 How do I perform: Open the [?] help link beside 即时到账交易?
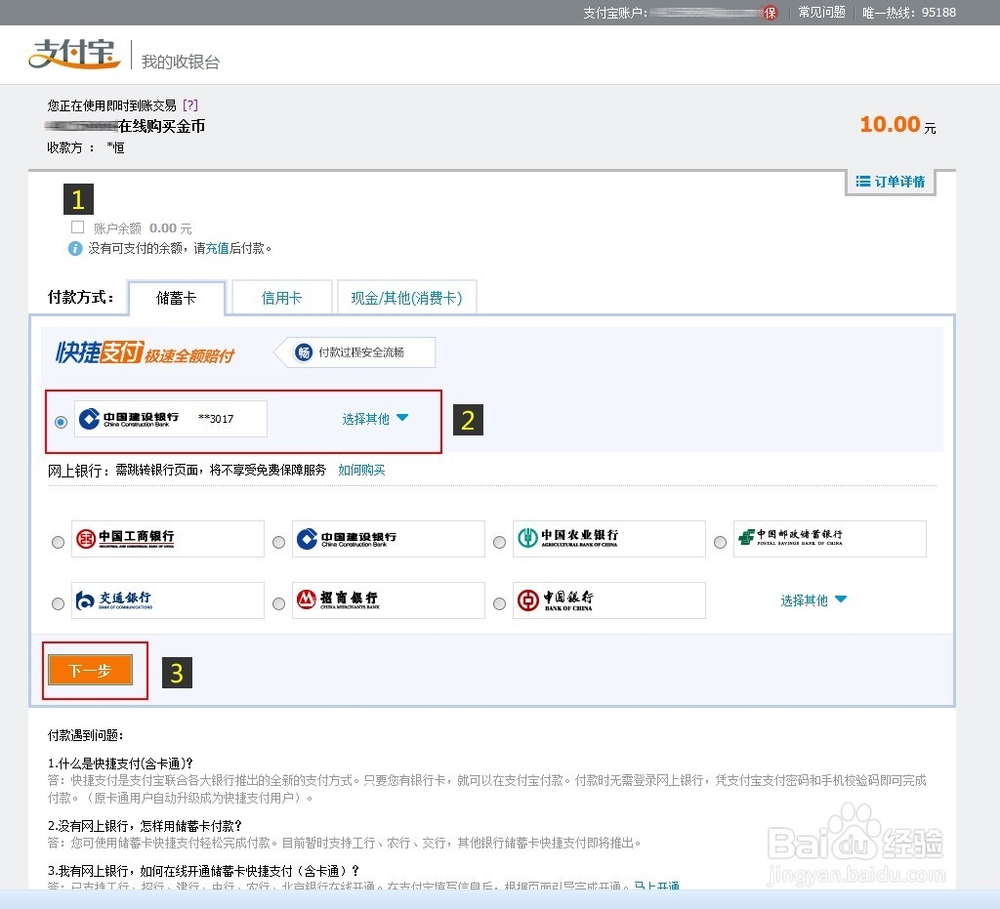pyautogui.click(x=190, y=105)
